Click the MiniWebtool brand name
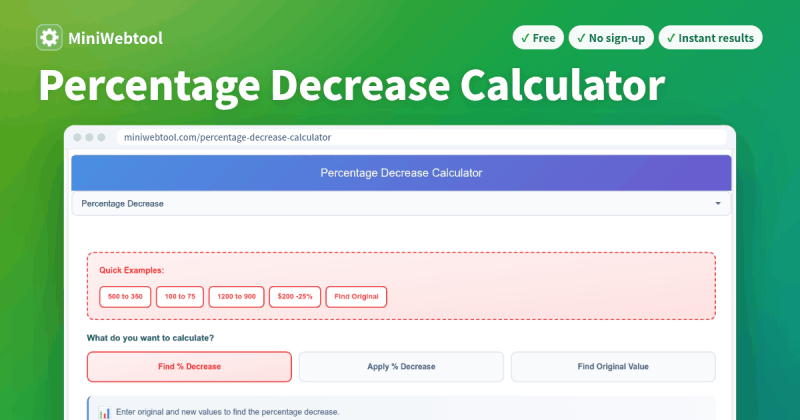The image size is (800, 420). (x=115, y=38)
